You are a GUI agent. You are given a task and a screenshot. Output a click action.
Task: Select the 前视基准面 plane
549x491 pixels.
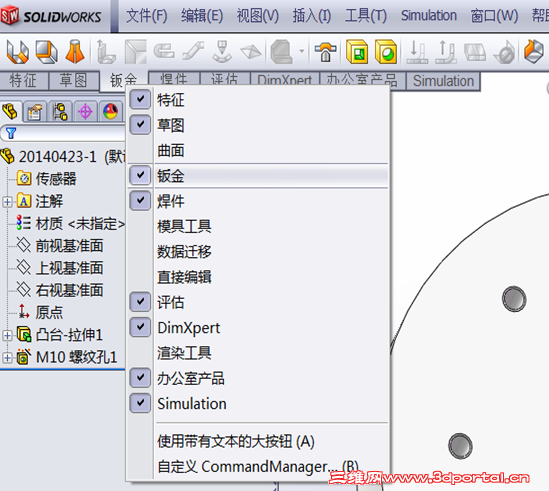click(x=60, y=246)
